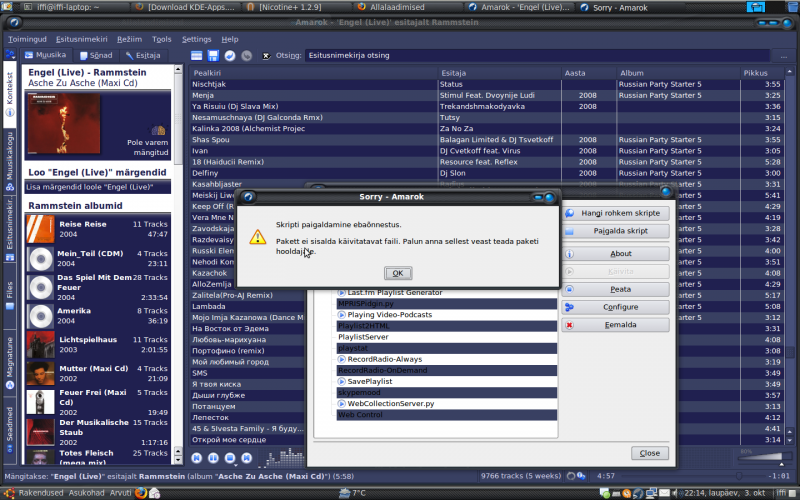
Task: Open the Esitusnimekiri menu
Action: click(82, 39)
